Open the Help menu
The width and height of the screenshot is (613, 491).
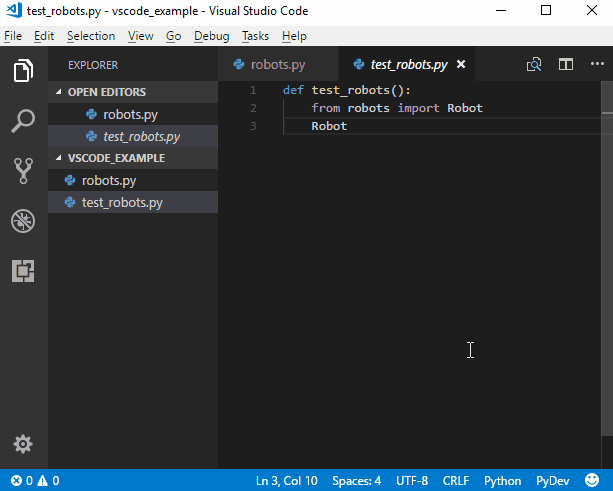[294, 36]
